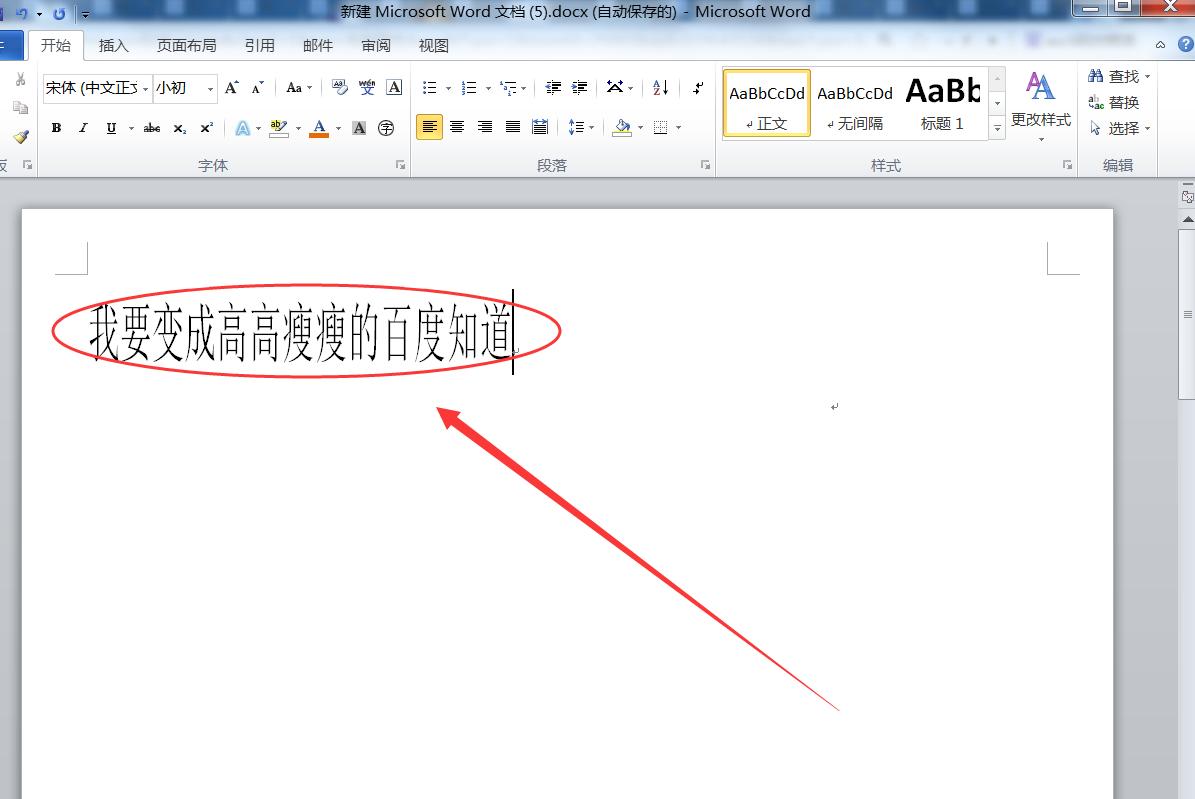
Task: Open 插入 ribbon tab
Action: click(114, 46)
